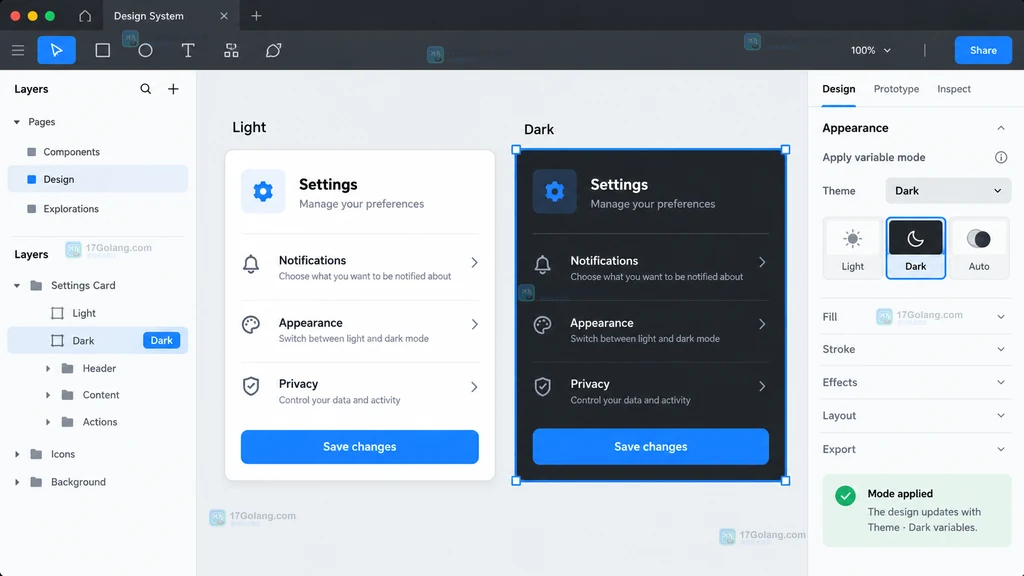Open Privacy row in Dark card

[x=650, y=391]
